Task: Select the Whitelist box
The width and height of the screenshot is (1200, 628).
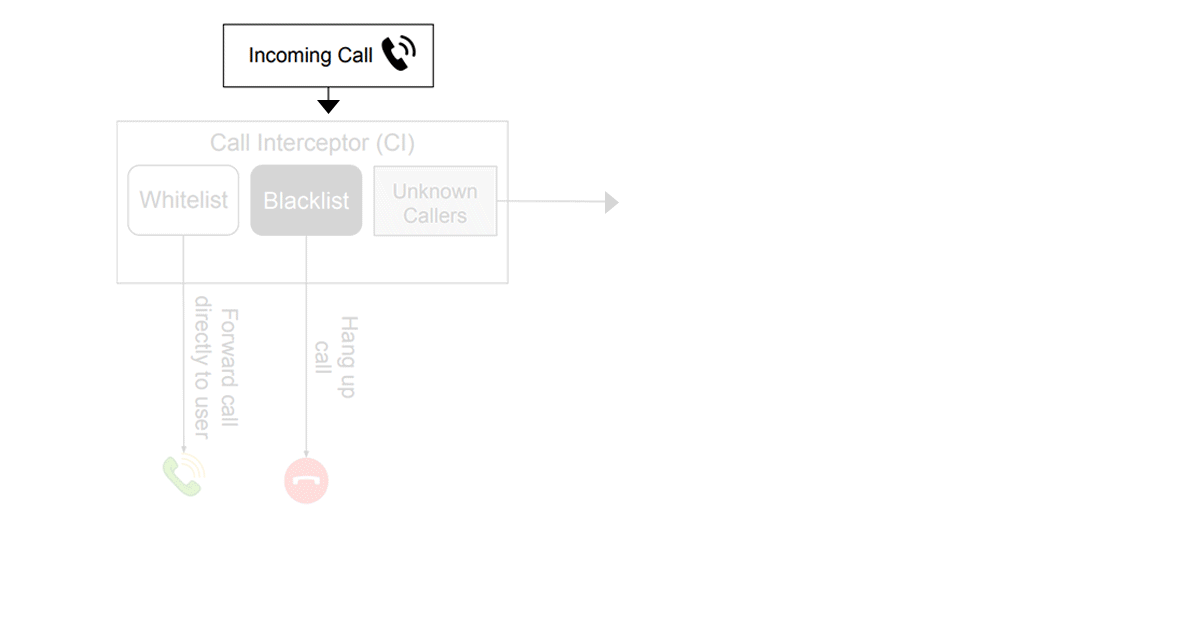Action: coord(184,200)
